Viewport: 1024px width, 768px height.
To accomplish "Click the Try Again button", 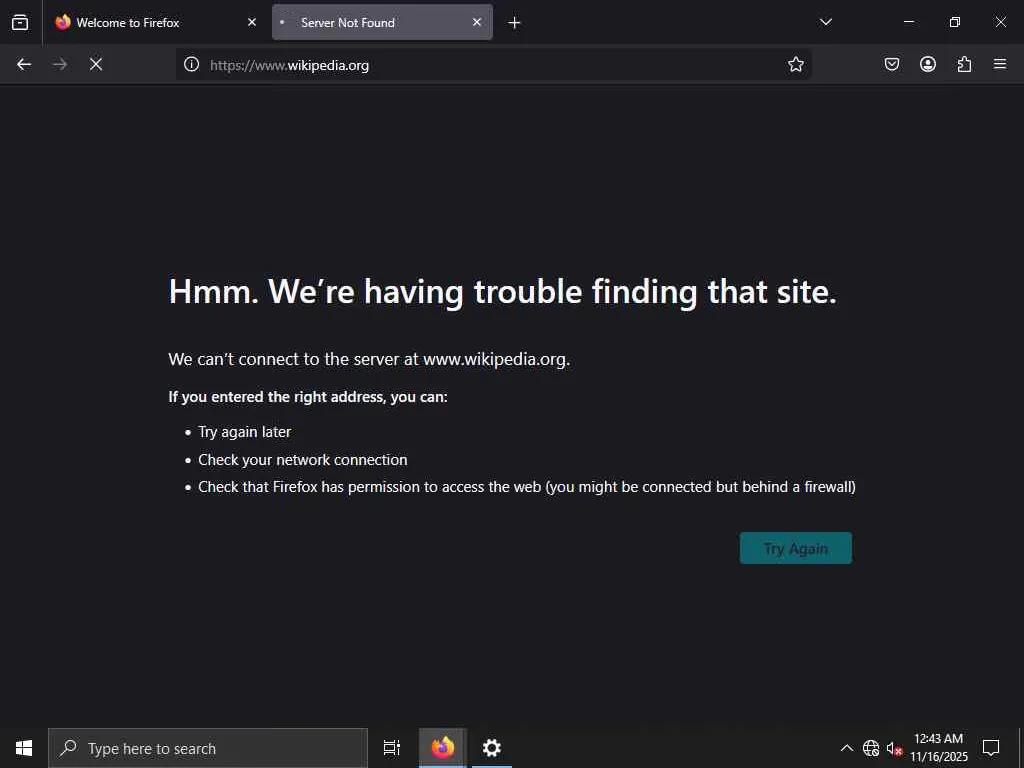I will click(x=795, y=548).
